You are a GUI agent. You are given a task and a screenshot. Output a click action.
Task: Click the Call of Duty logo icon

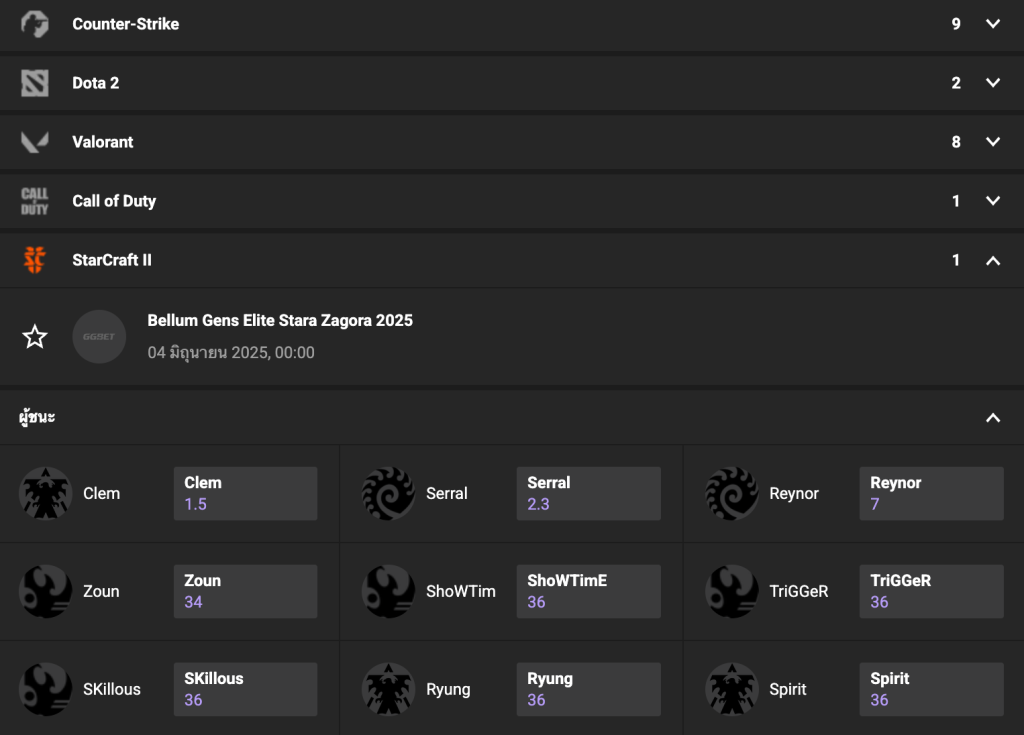(35, 201)
